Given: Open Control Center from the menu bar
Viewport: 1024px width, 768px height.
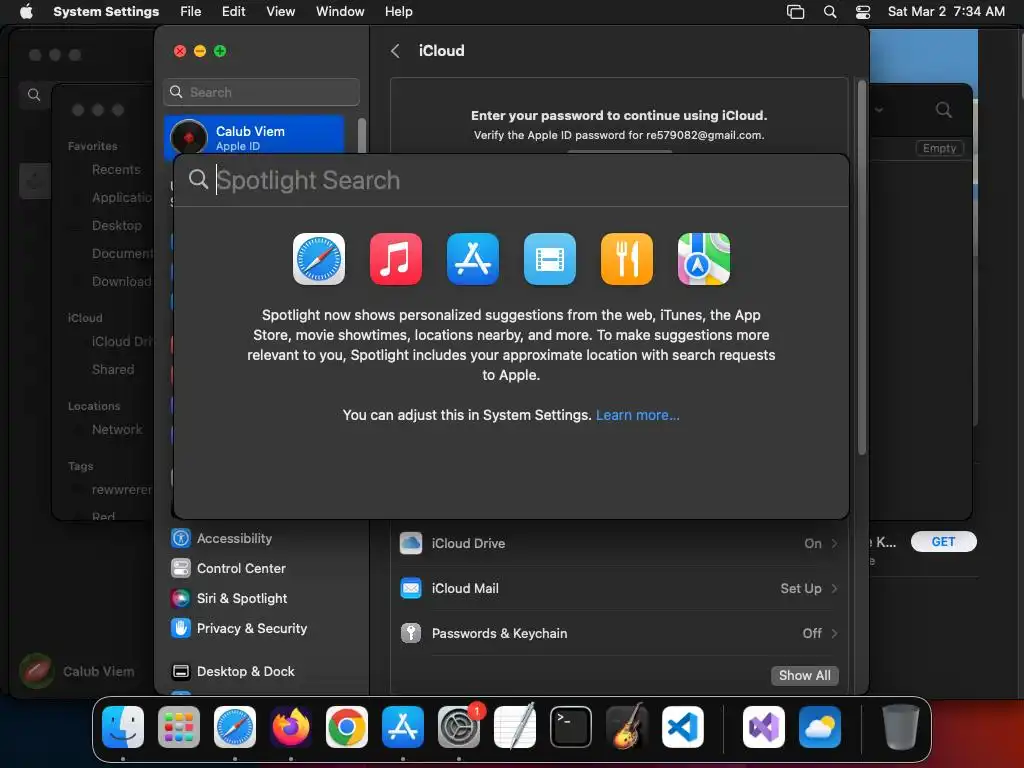Looking at the screenshot, I should 863,12.
